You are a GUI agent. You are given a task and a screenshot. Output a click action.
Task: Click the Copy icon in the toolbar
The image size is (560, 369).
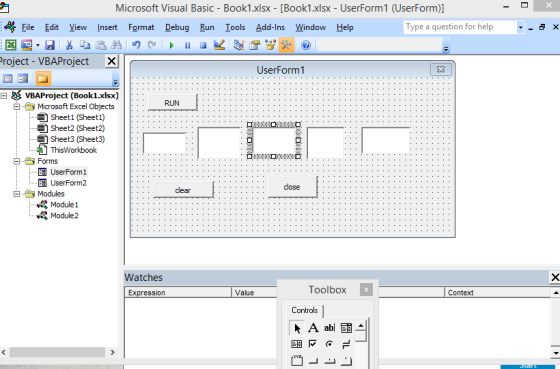click(x=85, y=45)
